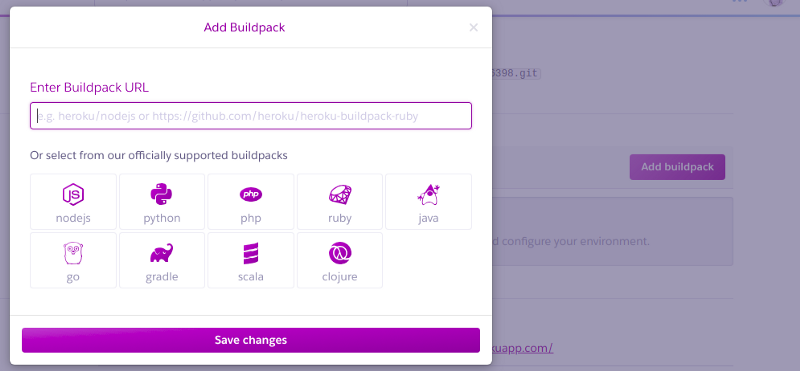Click the nodejs label text
Image resolution: width=800 pixels, height=371 pixels.
[73, 218]
